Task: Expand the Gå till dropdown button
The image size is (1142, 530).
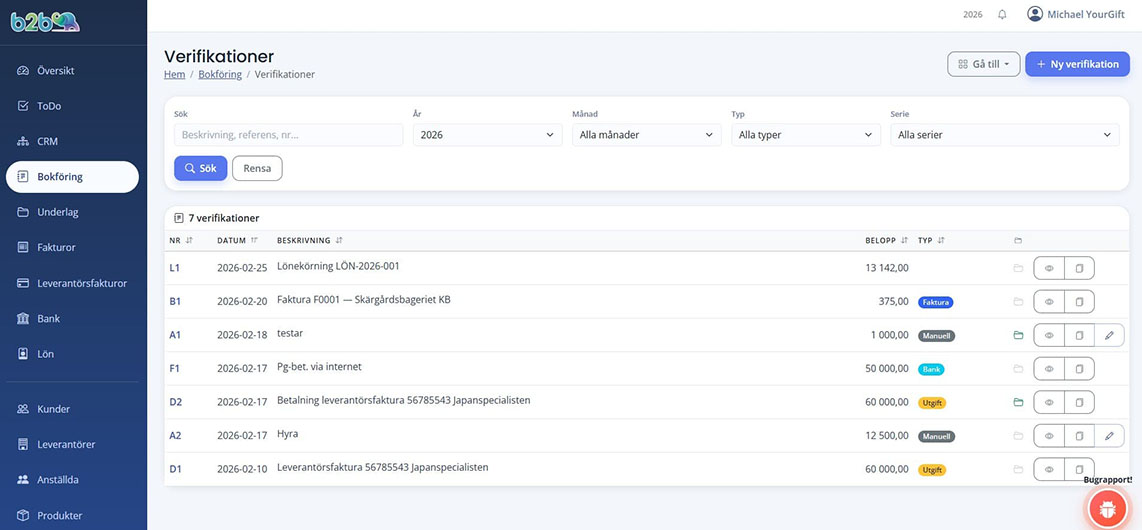Action: pyautogui.click(x=983, y=64)
